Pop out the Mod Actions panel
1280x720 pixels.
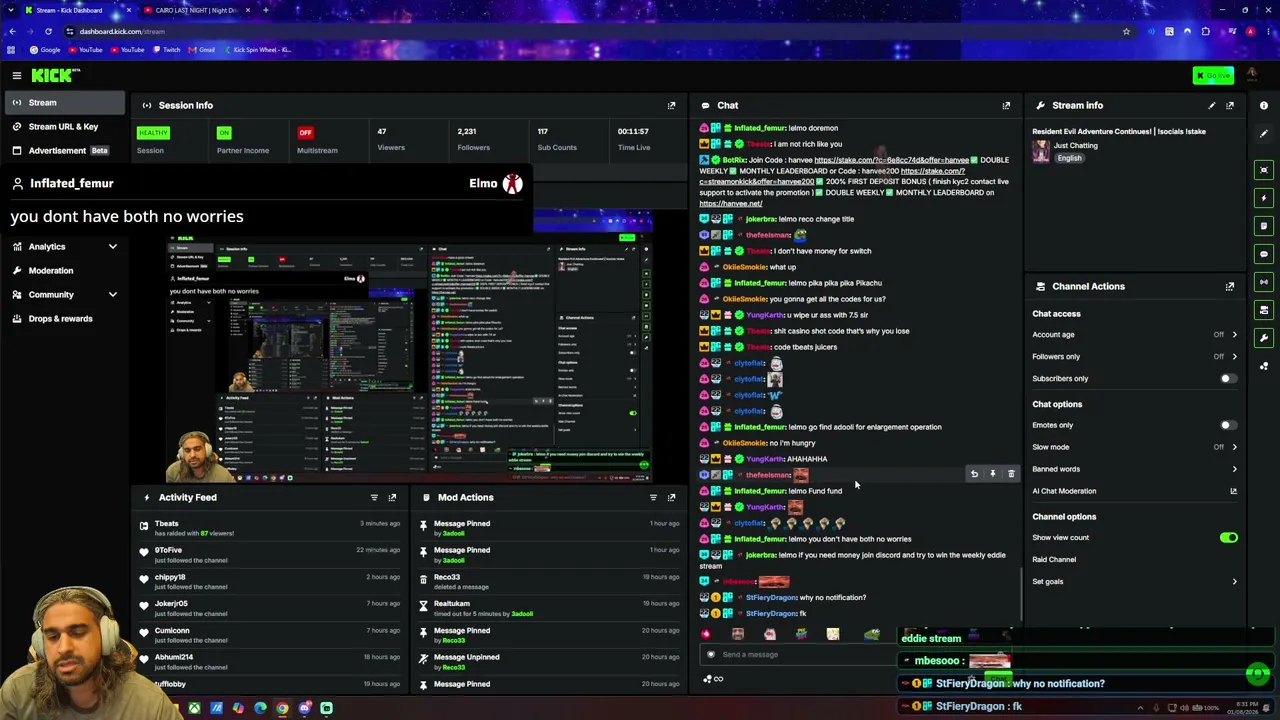pos(671,497)
